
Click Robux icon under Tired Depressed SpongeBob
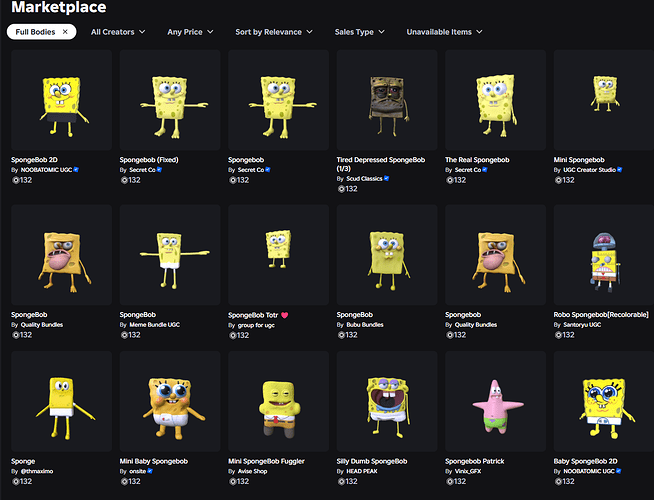tap(341, 188)
